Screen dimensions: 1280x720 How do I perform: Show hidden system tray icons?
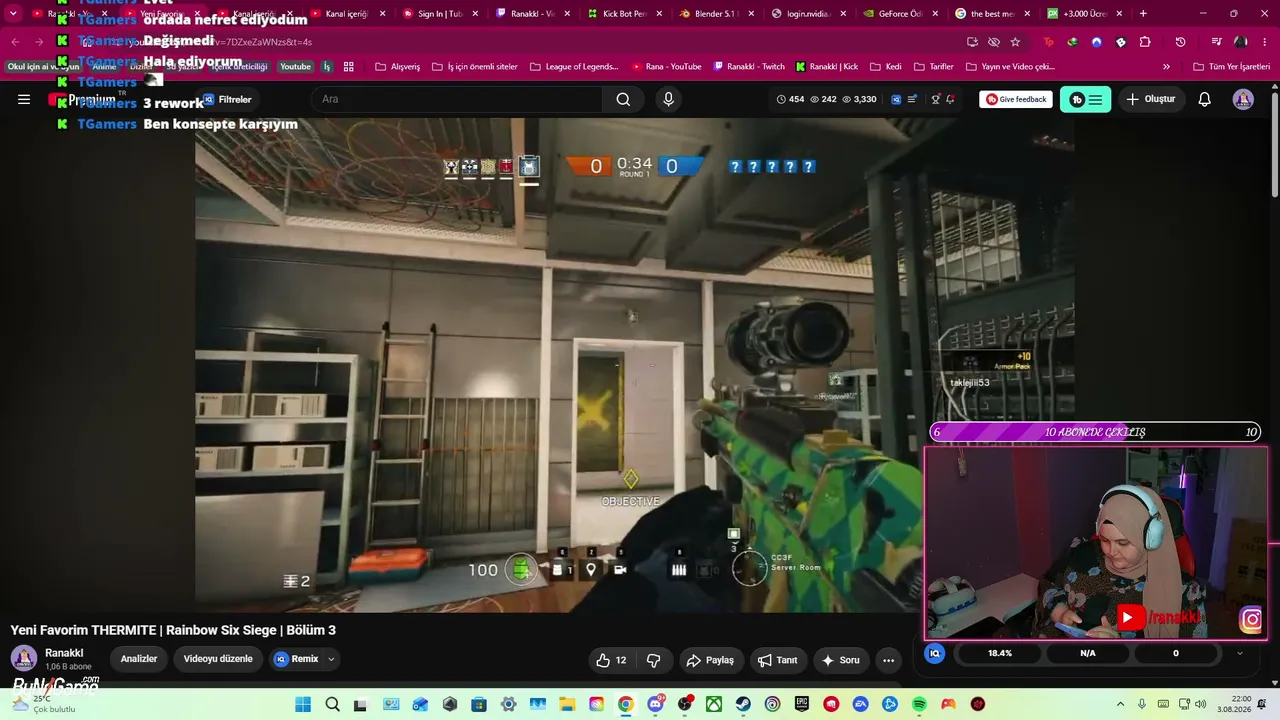click(x=1120, y=704)
